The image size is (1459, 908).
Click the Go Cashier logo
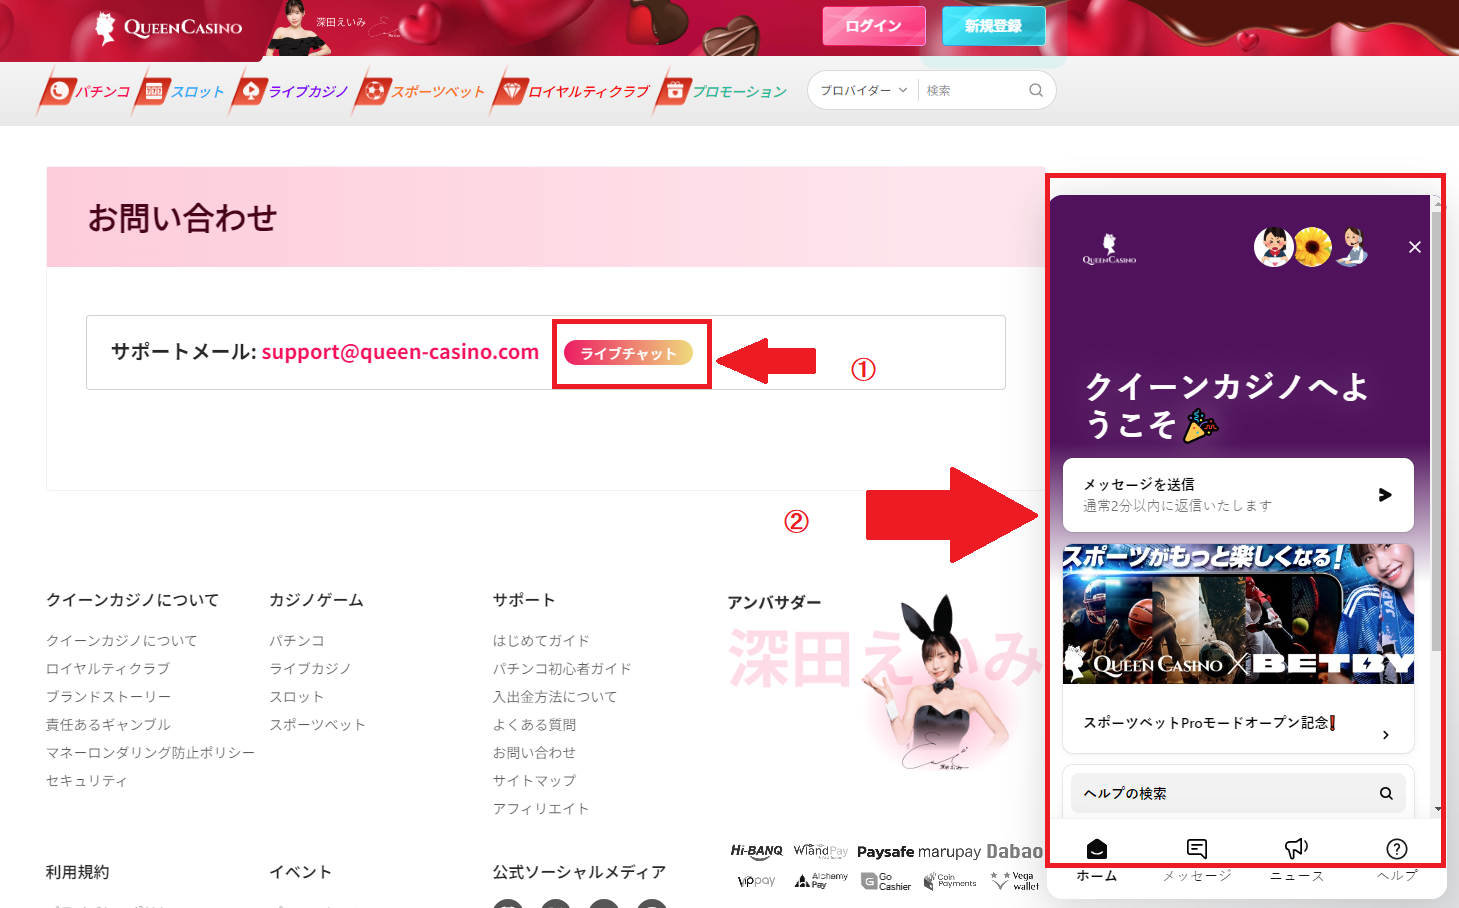[886, 881]
